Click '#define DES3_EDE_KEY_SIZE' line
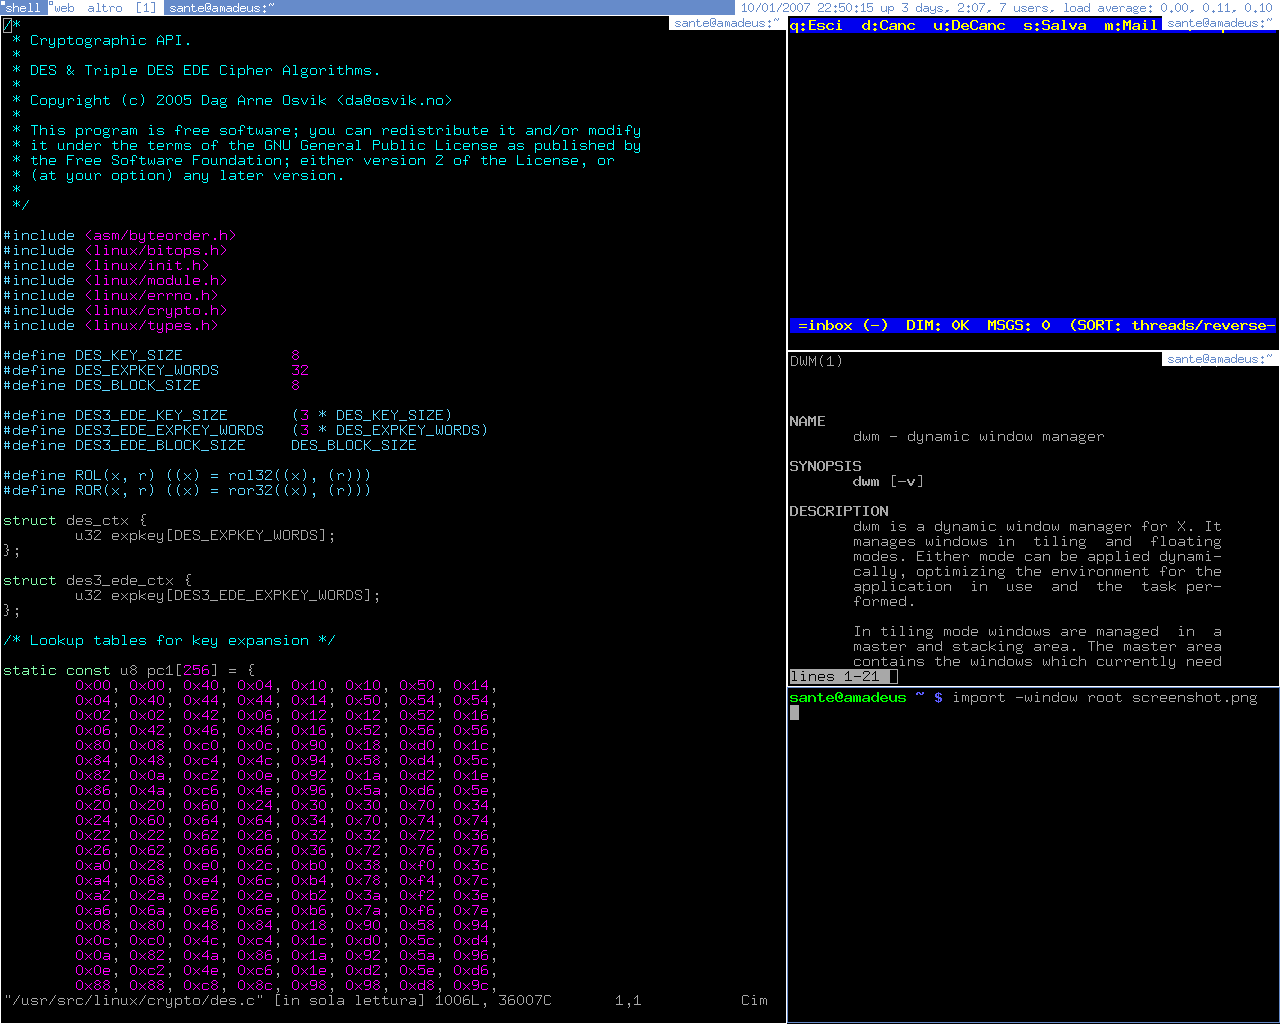Screen dimensions: 1280x1024 coord(228,415)
